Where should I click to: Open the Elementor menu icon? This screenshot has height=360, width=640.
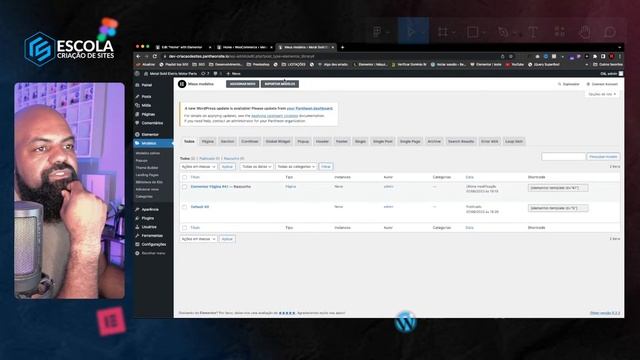pyautogui.click(x=137, y=134)
